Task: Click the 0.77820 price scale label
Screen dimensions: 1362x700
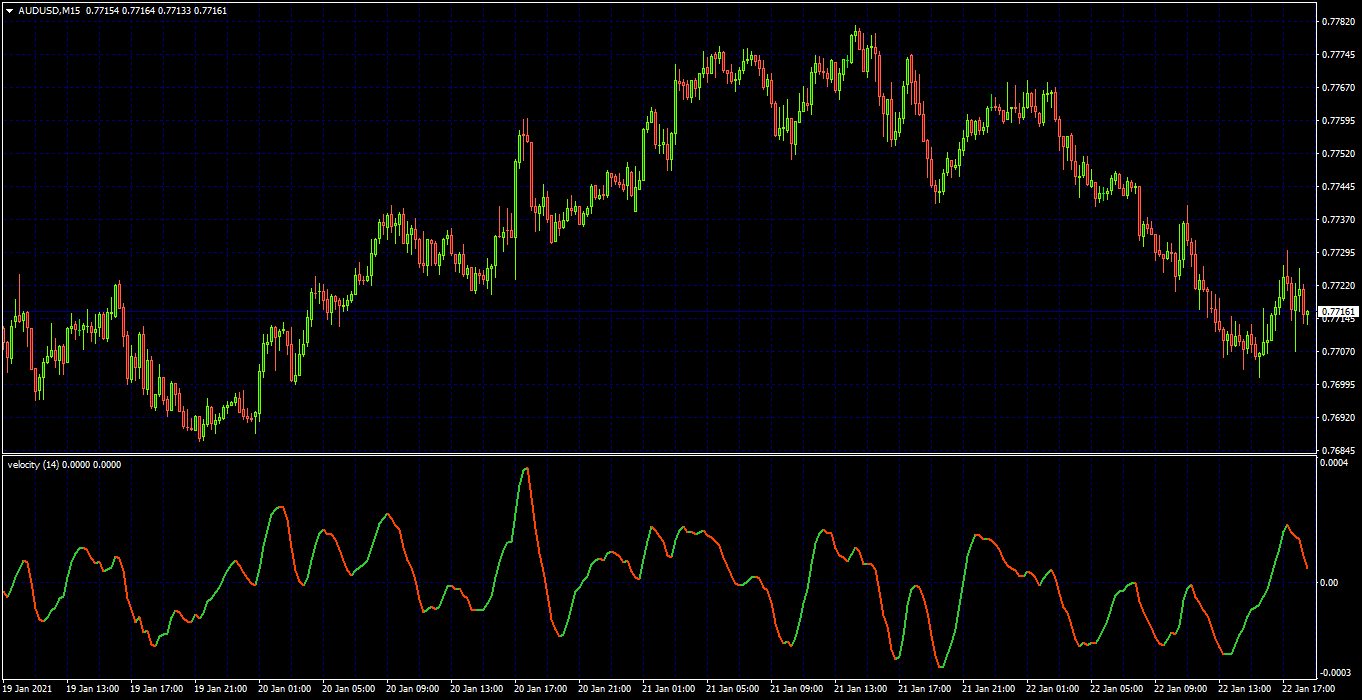Action: click(1338, 21)
